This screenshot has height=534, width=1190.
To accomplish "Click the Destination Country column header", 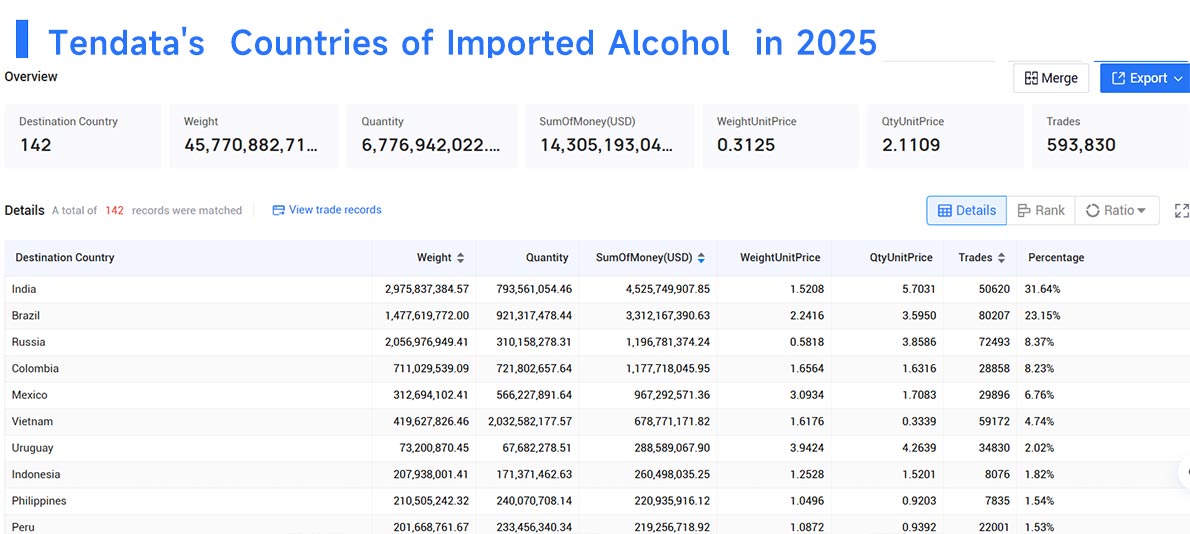I will (65, 258).
